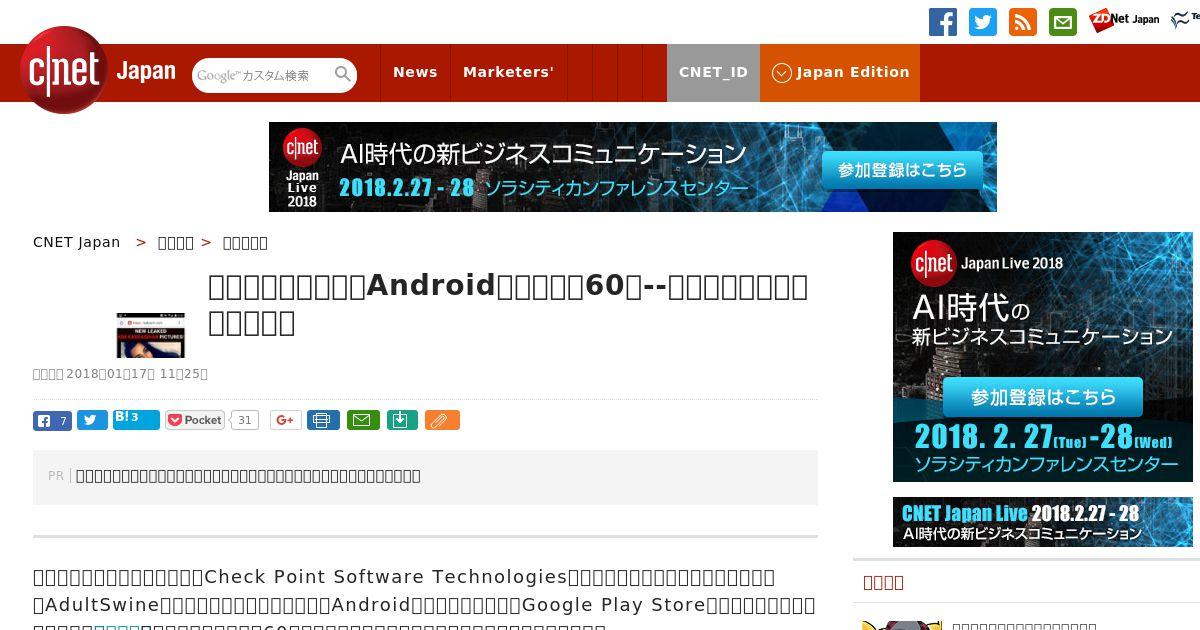Open the CNET Japan Live 2018 top banner
The image size is (1200, 630).
(633, 167)
